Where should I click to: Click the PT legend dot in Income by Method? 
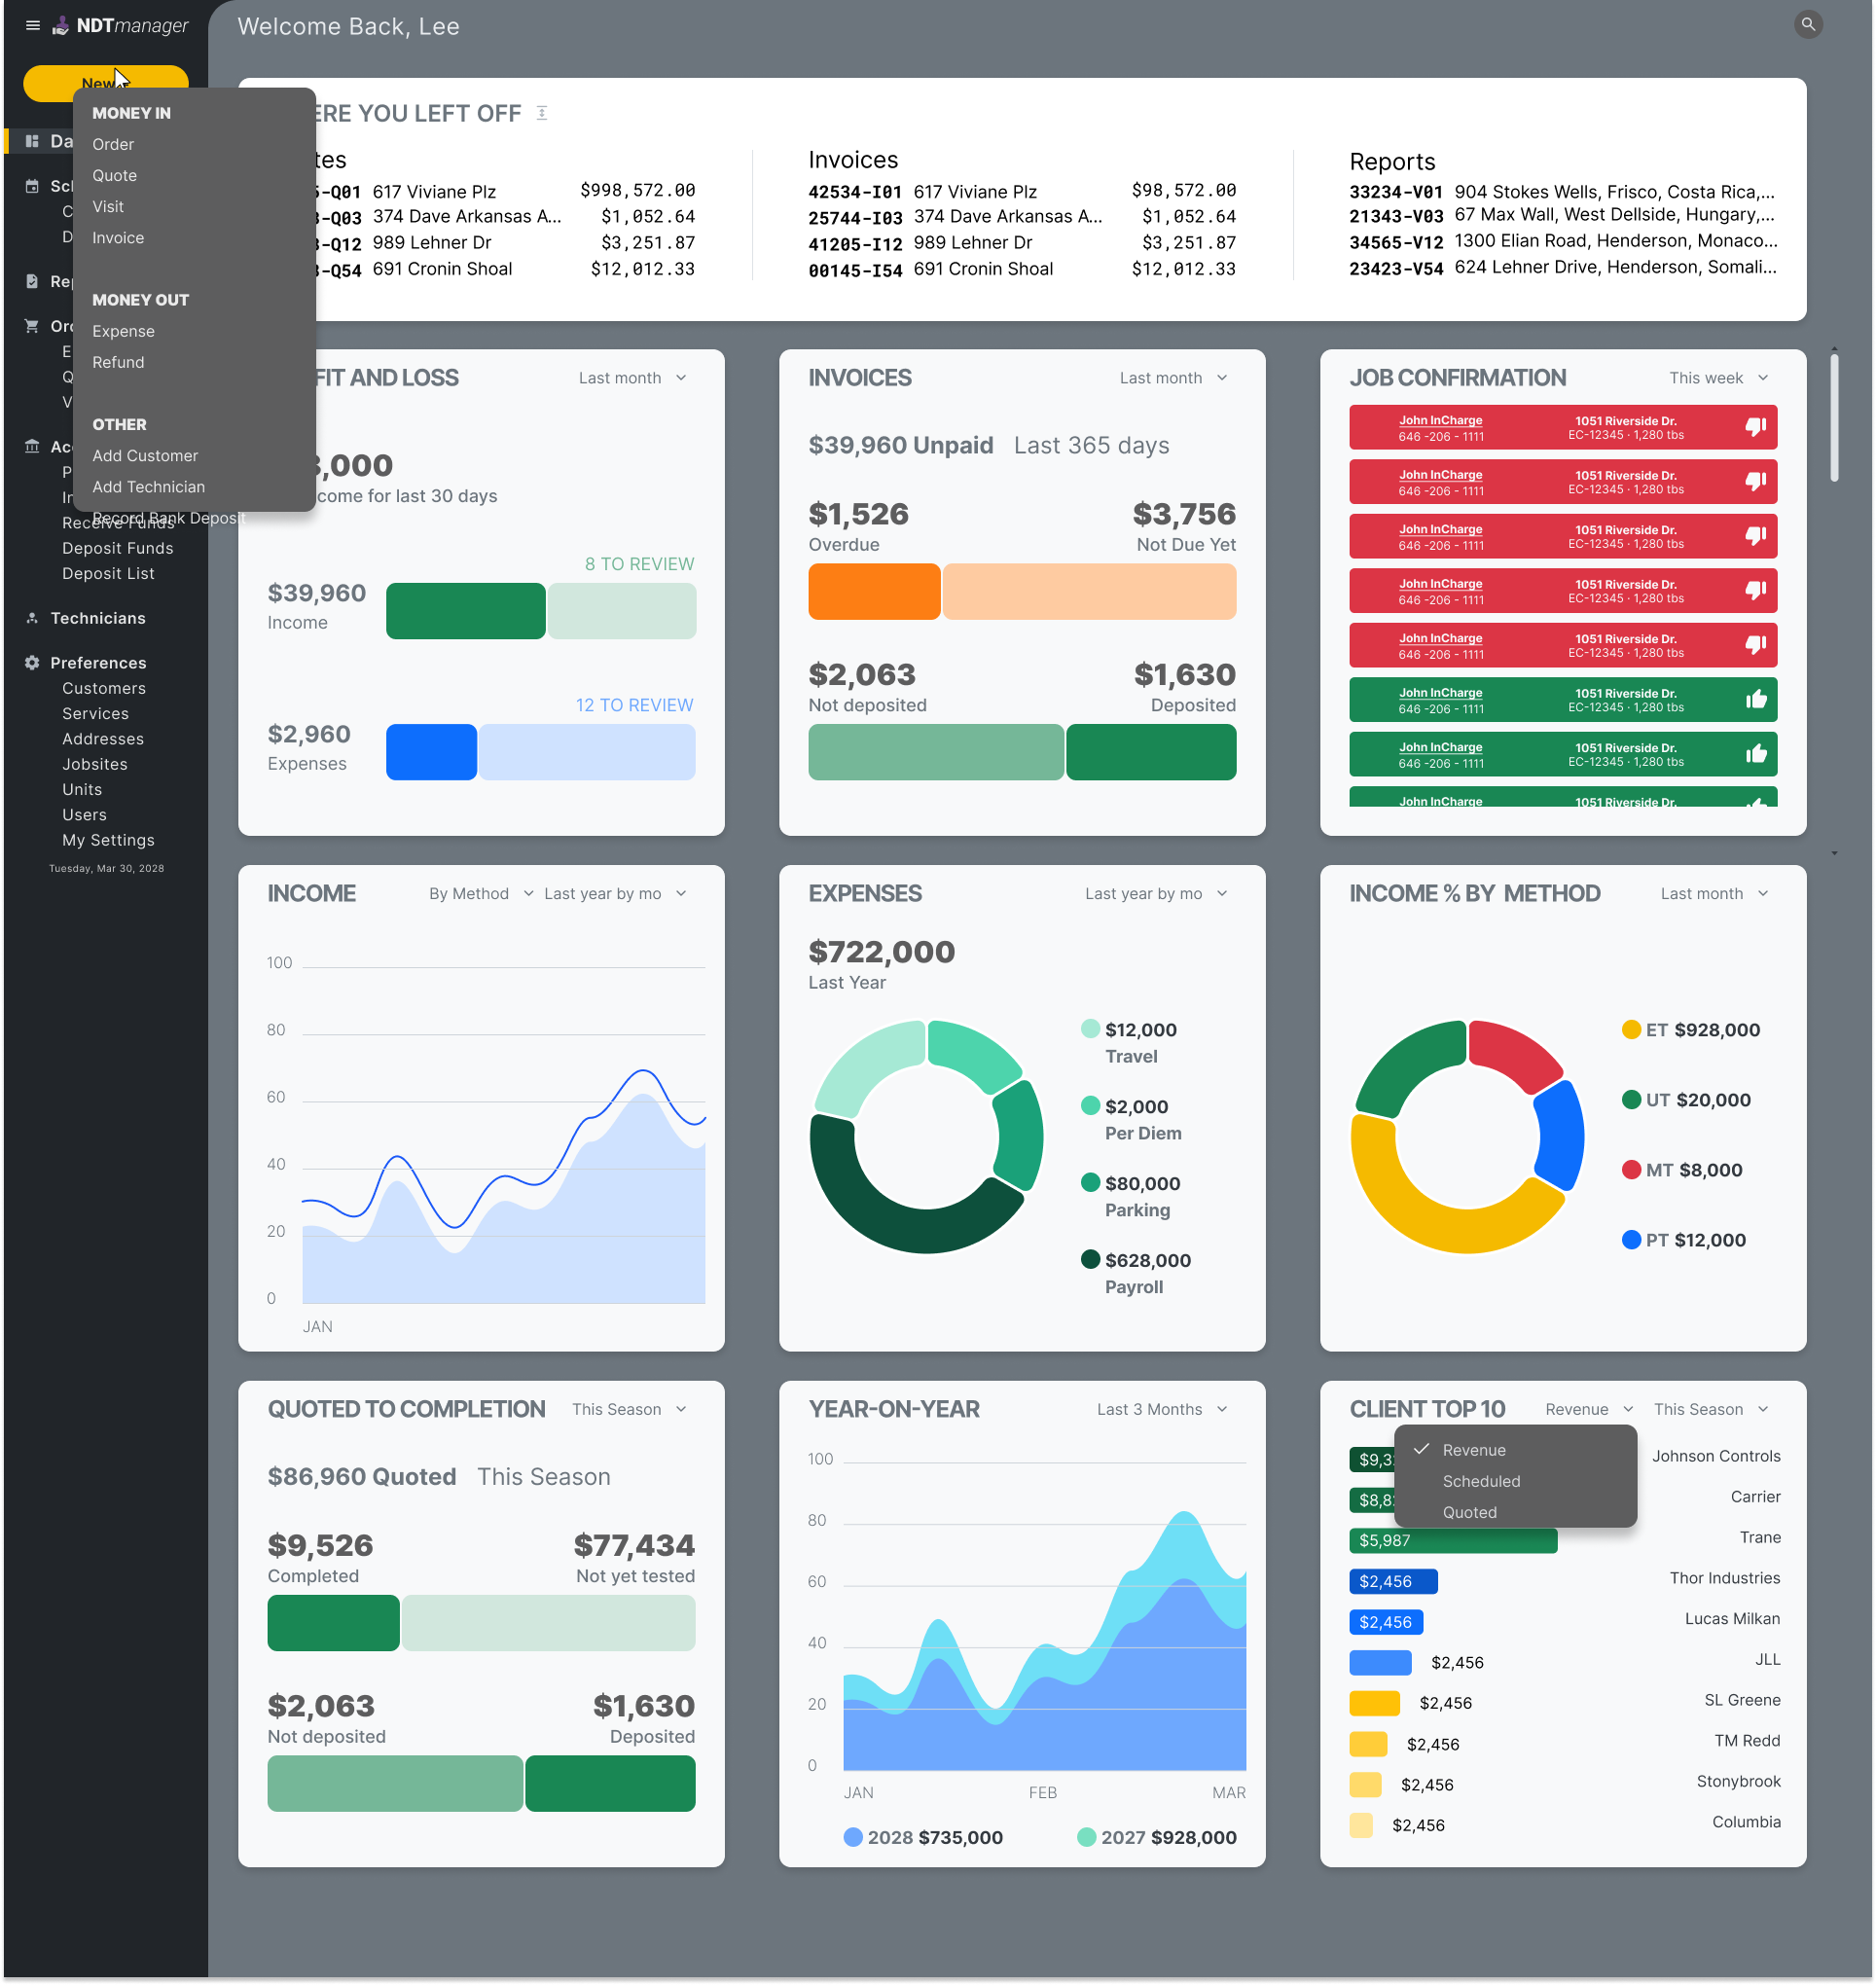[x=1630, y=1239]
